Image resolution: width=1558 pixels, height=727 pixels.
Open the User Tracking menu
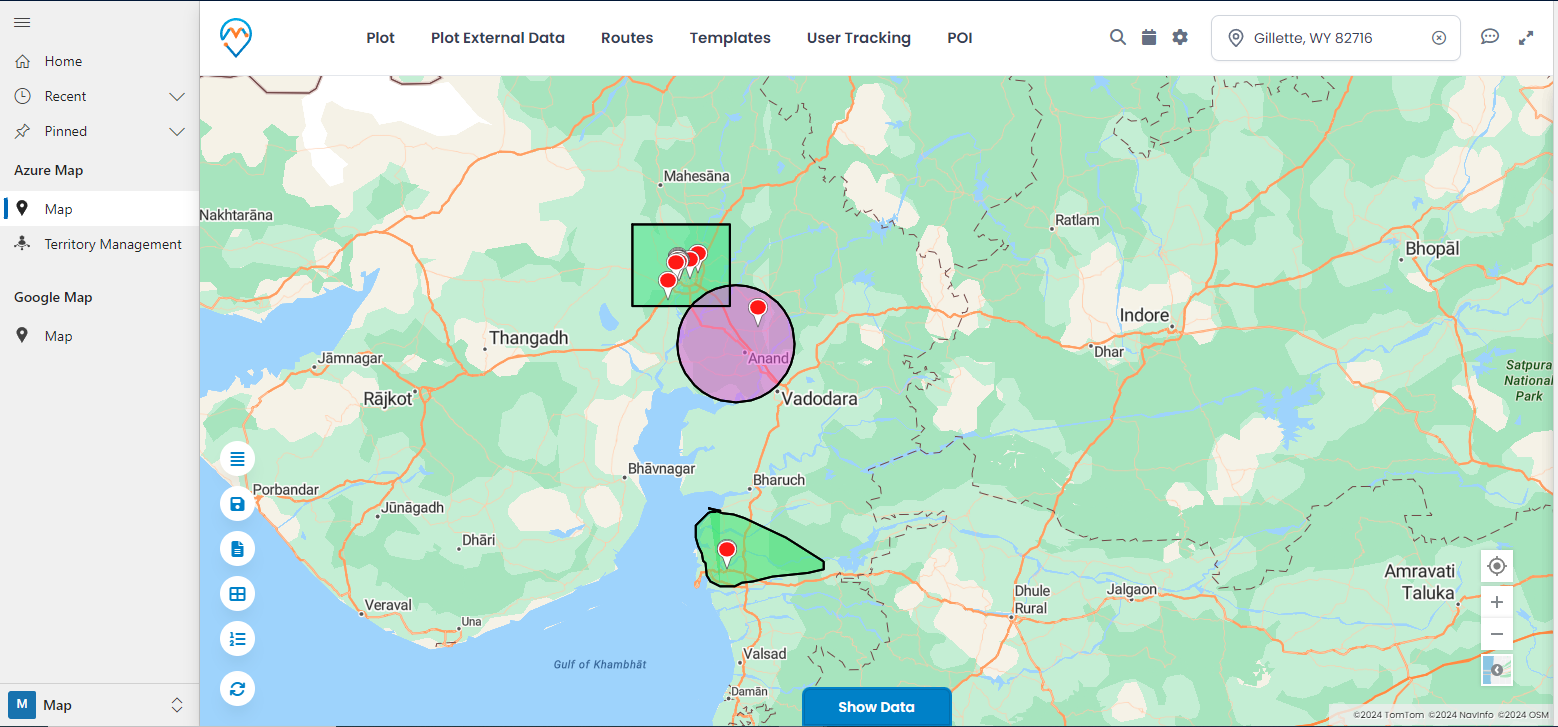click(x=859, y=38)
